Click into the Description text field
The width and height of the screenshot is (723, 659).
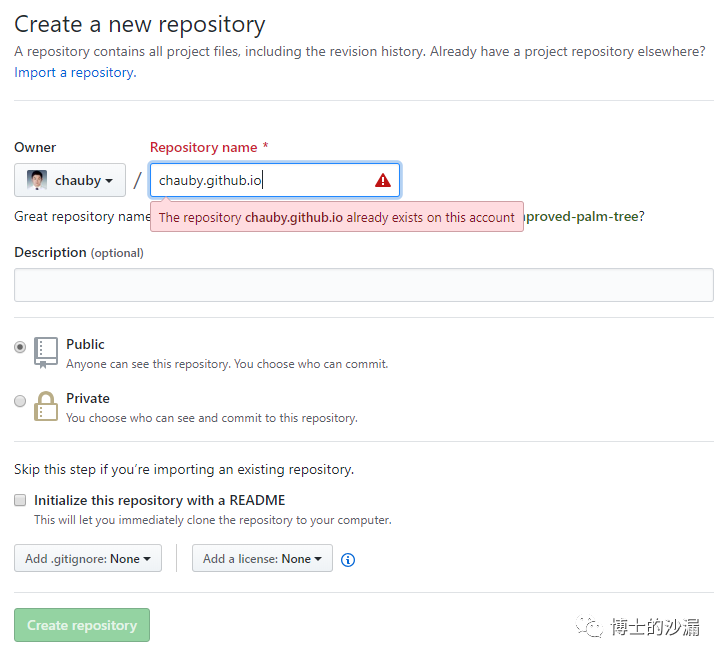[364, 285]
